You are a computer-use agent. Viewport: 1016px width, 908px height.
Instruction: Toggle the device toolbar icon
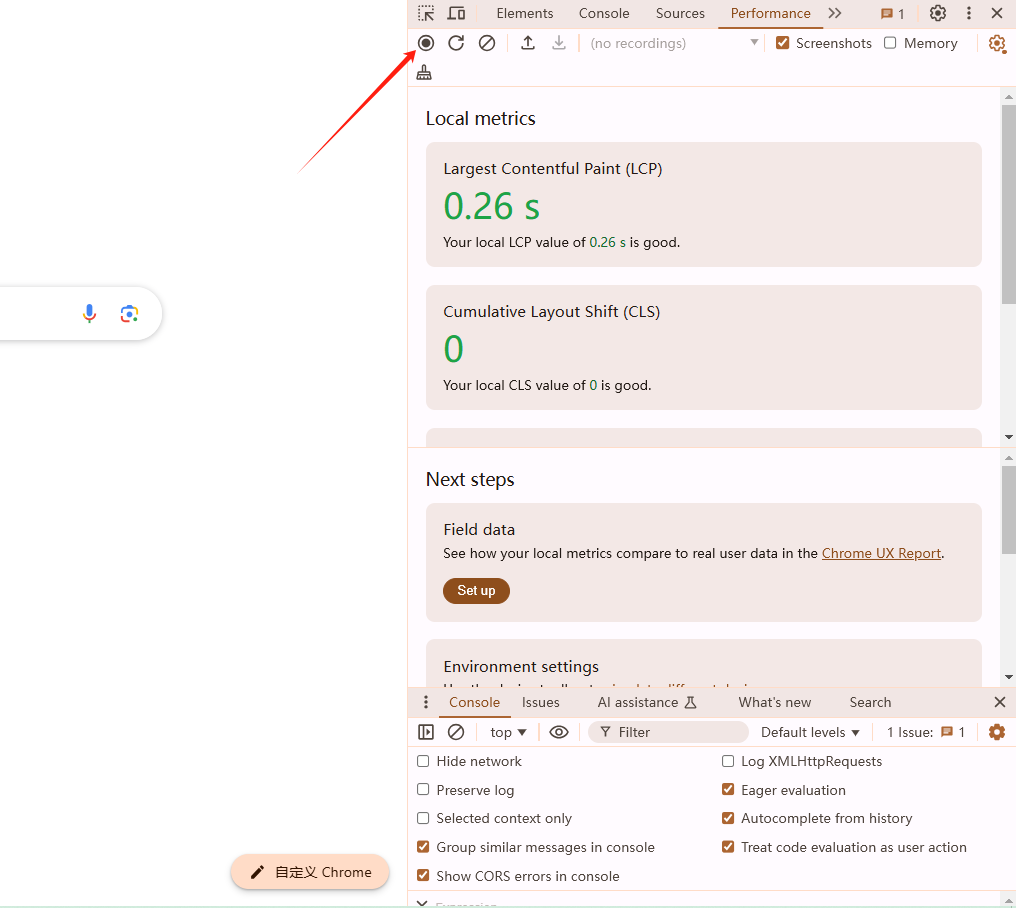point(456,13)
